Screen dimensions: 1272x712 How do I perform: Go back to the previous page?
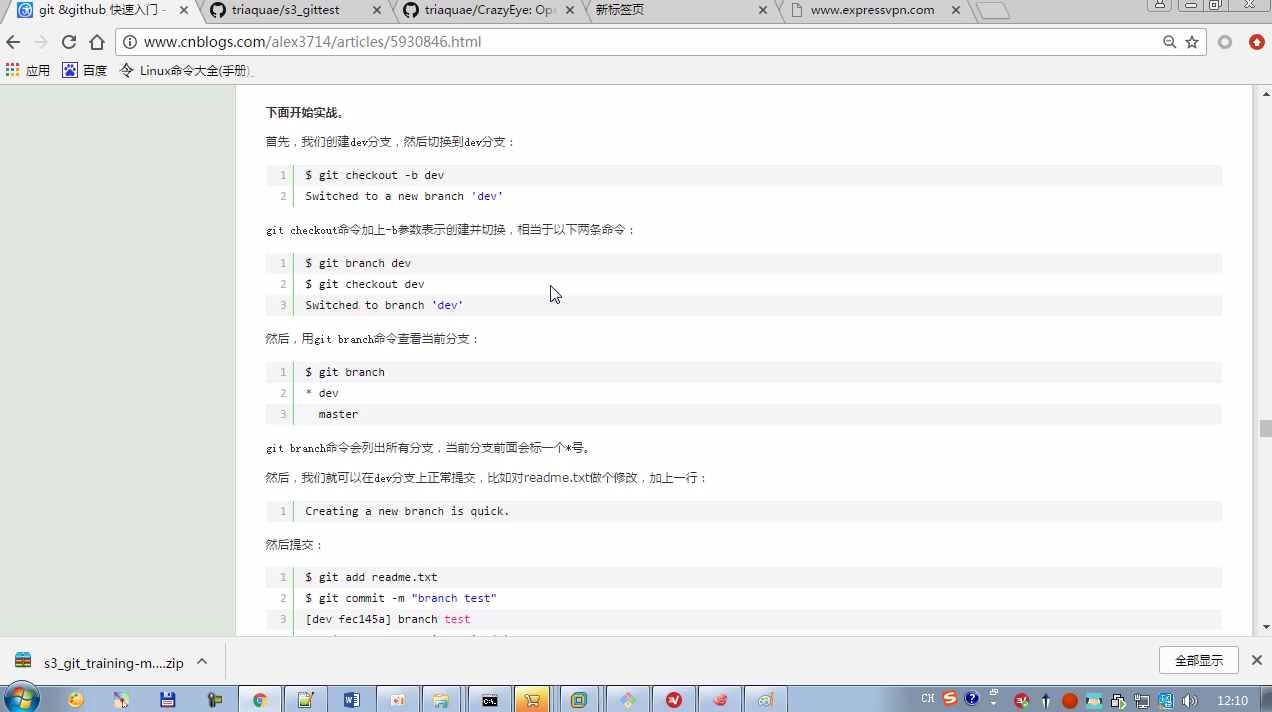pos(13,42)
